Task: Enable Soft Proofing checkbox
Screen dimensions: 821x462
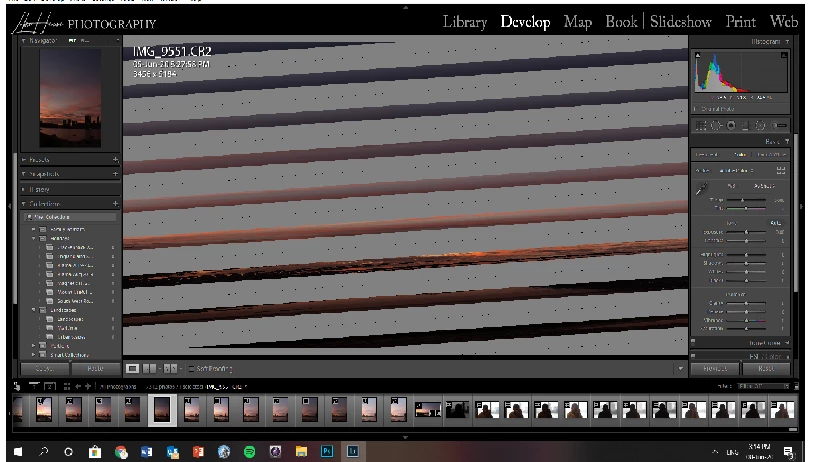Action: click(x=191, y=369)
